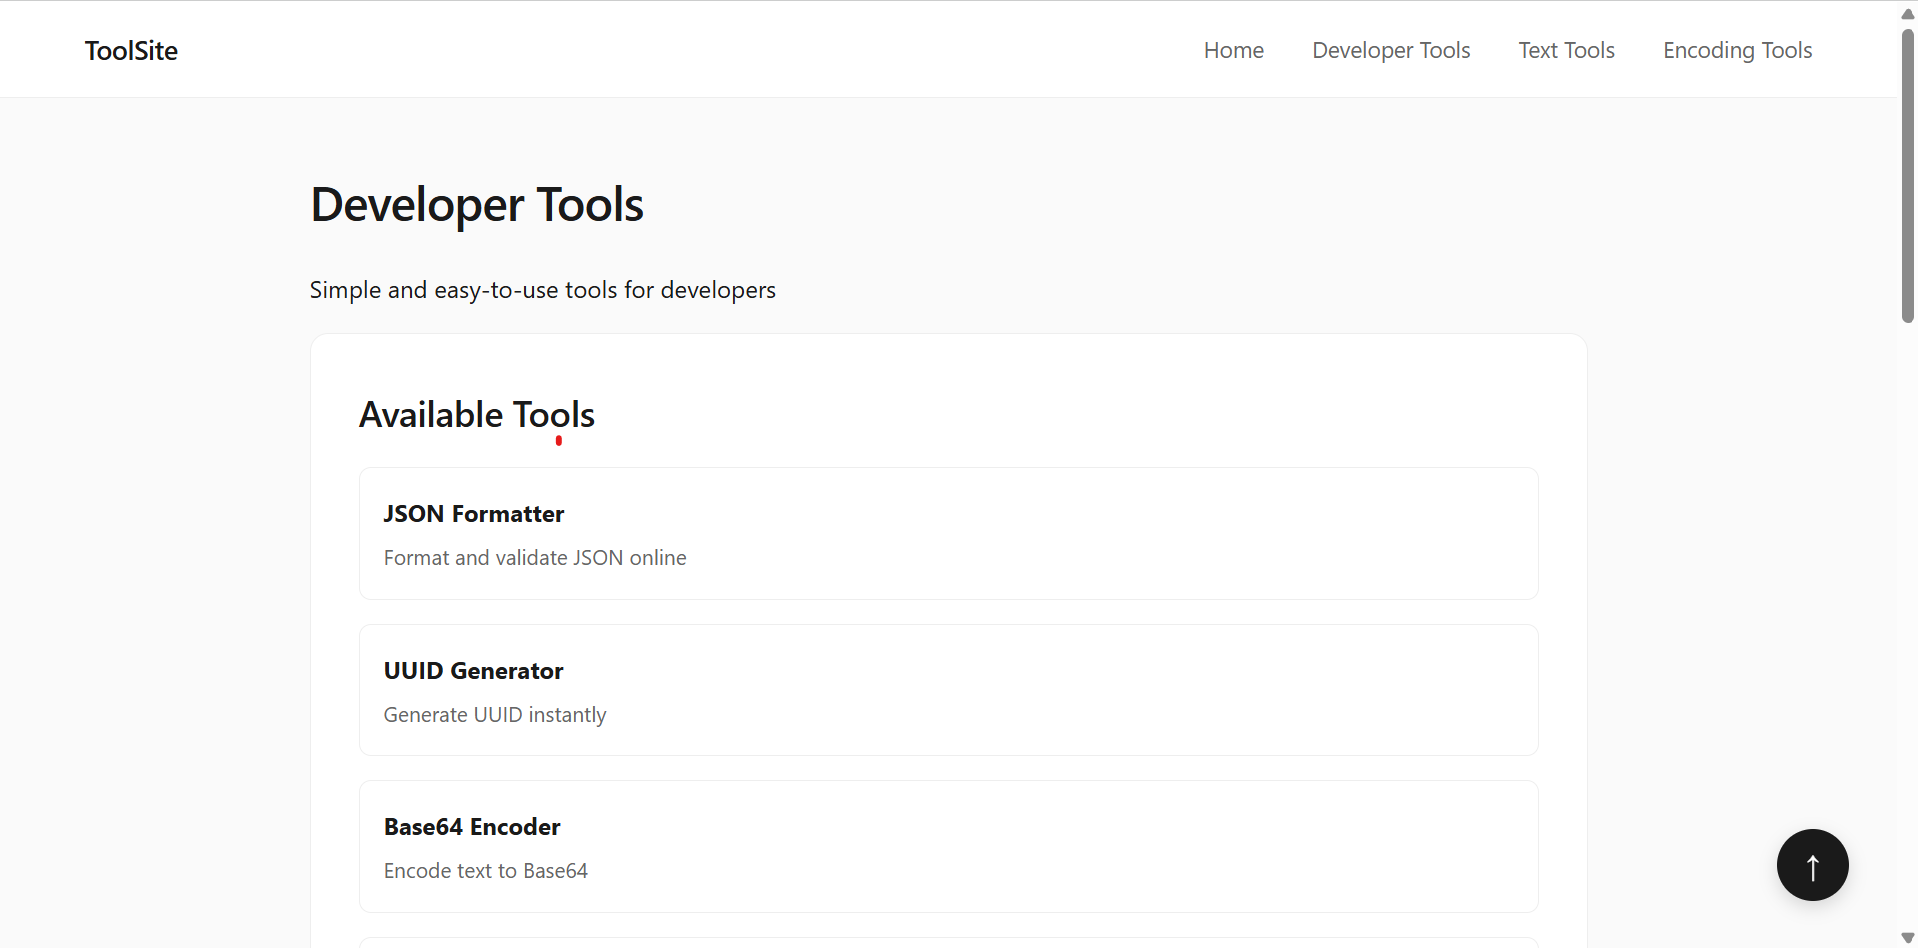Select the UUID Generator title

[473, 671]
